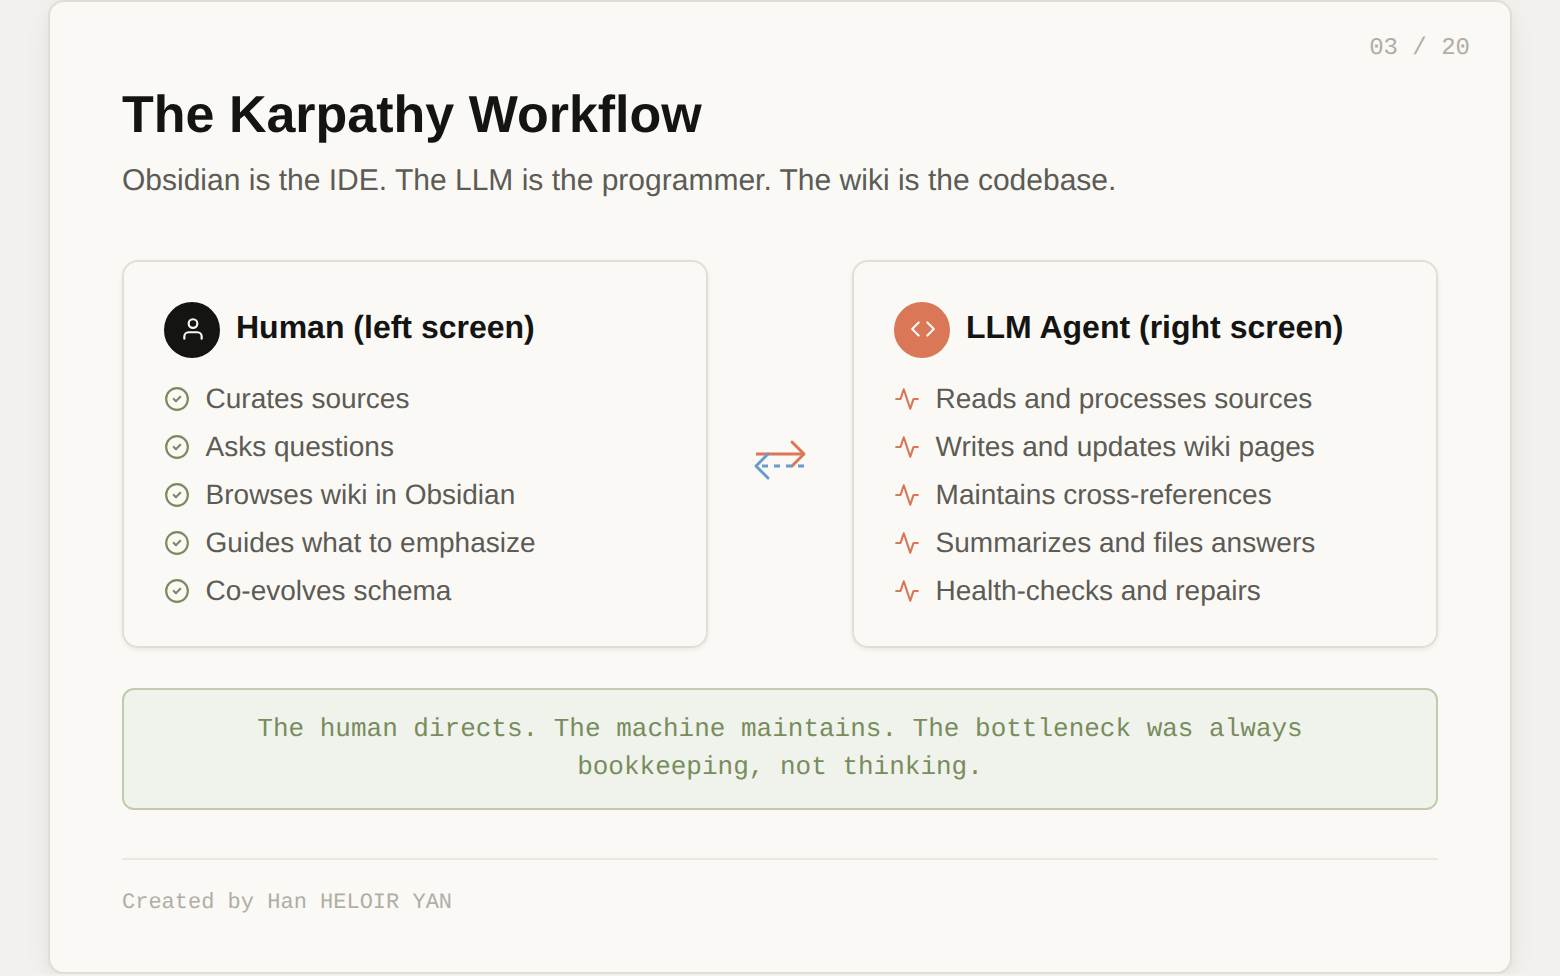Click the Created by Han HELOIR YAN footer
The image size is (1560, 976).
(x=287, y=901)
